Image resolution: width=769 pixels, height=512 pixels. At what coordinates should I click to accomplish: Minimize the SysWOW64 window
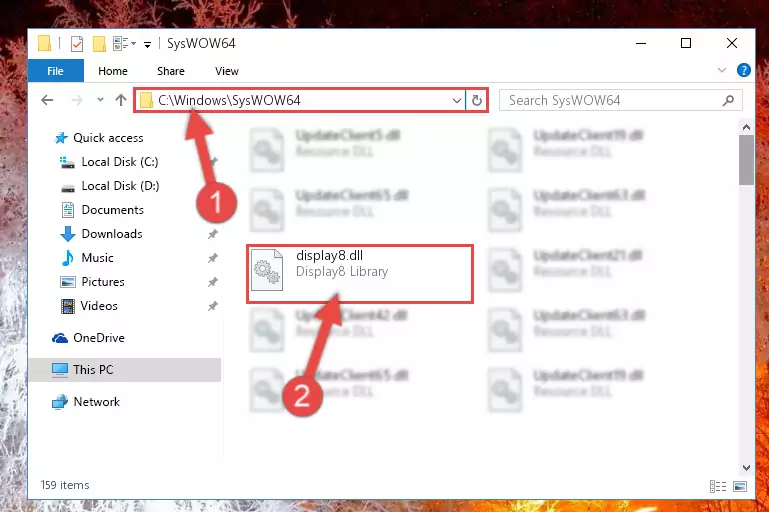tap(641, 43)
